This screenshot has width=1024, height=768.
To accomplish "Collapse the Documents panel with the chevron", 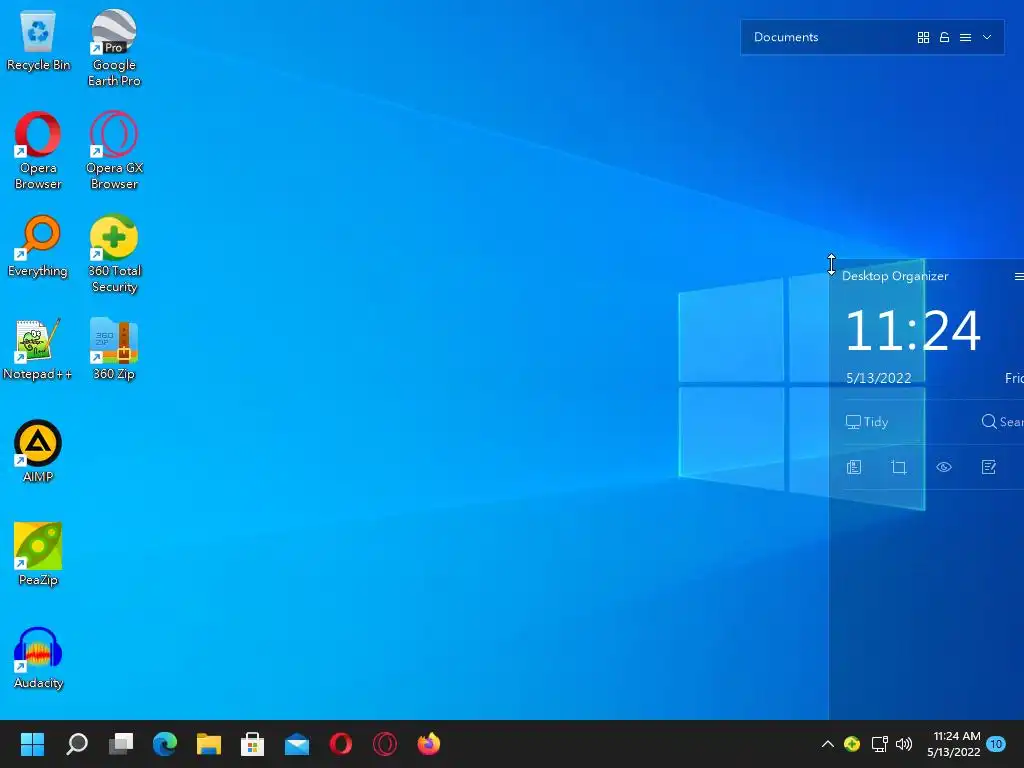I will 987,37.
